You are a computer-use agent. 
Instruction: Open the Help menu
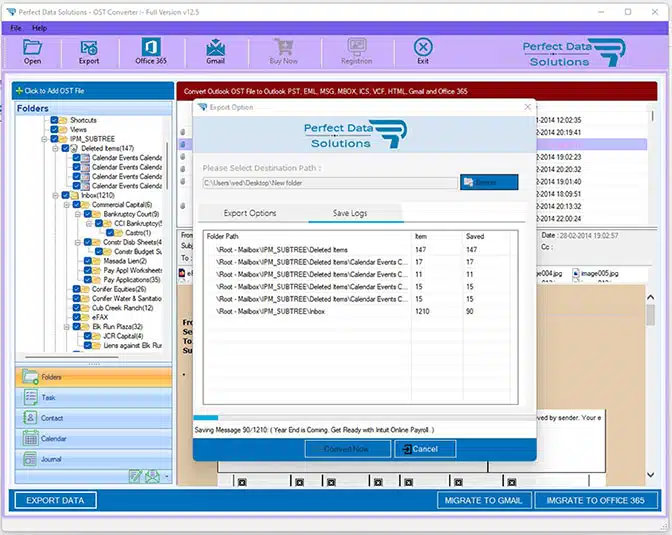click(x=39, y=28)
